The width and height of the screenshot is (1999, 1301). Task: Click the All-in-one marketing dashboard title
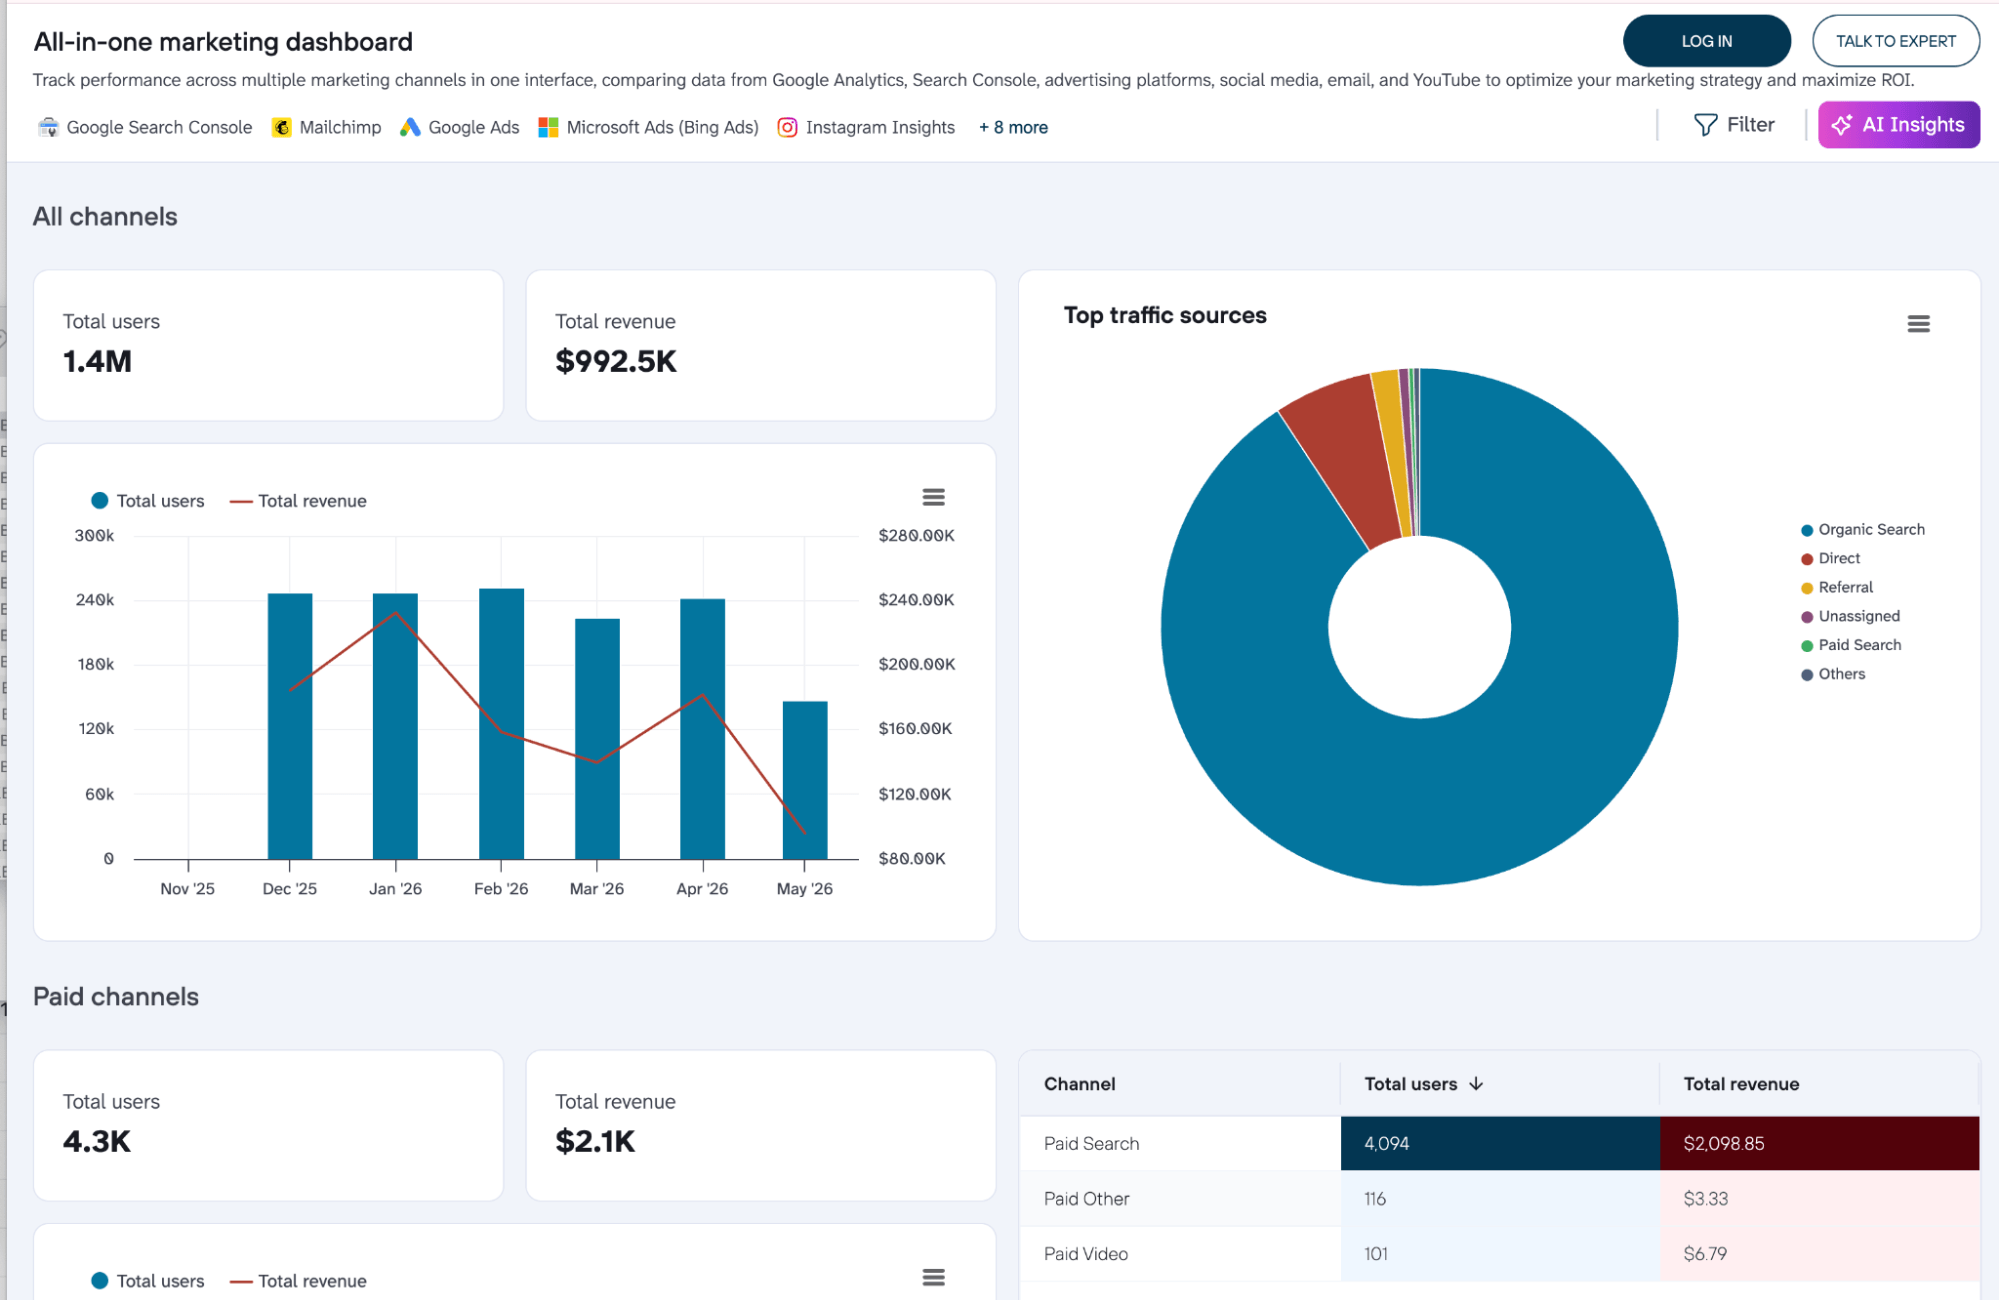tap(223, 41)
